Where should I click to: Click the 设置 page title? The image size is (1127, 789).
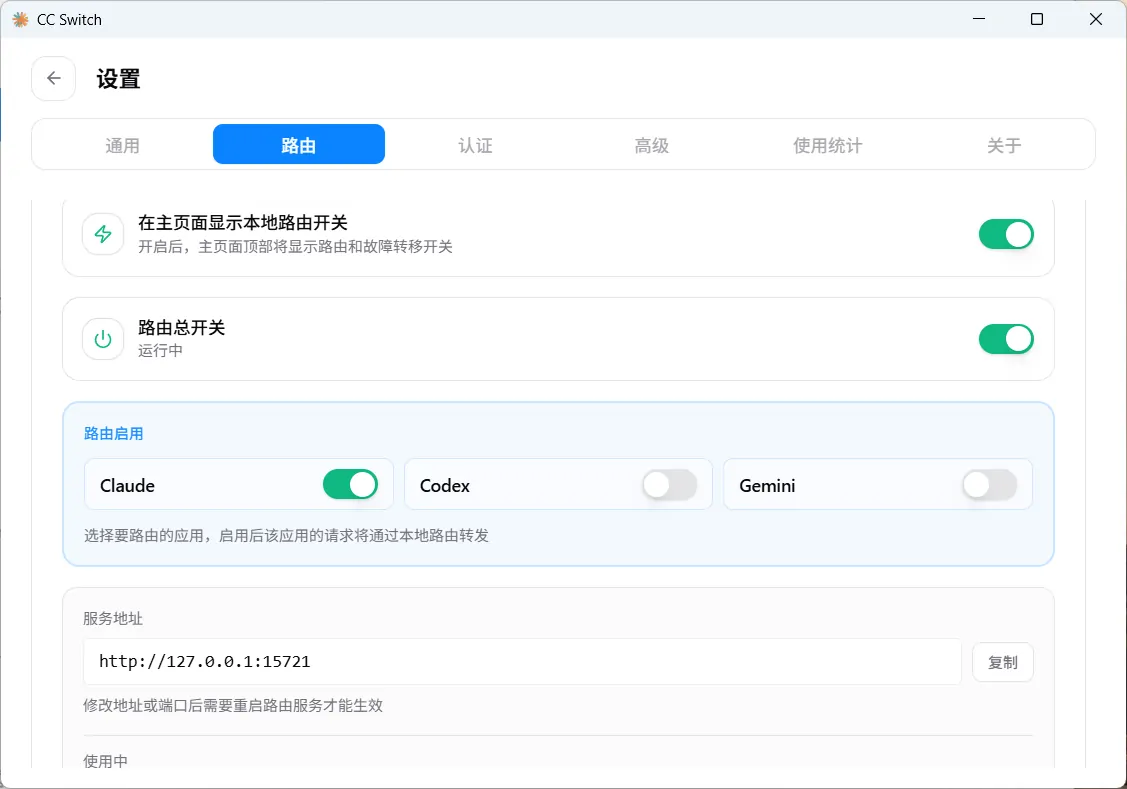119,79
